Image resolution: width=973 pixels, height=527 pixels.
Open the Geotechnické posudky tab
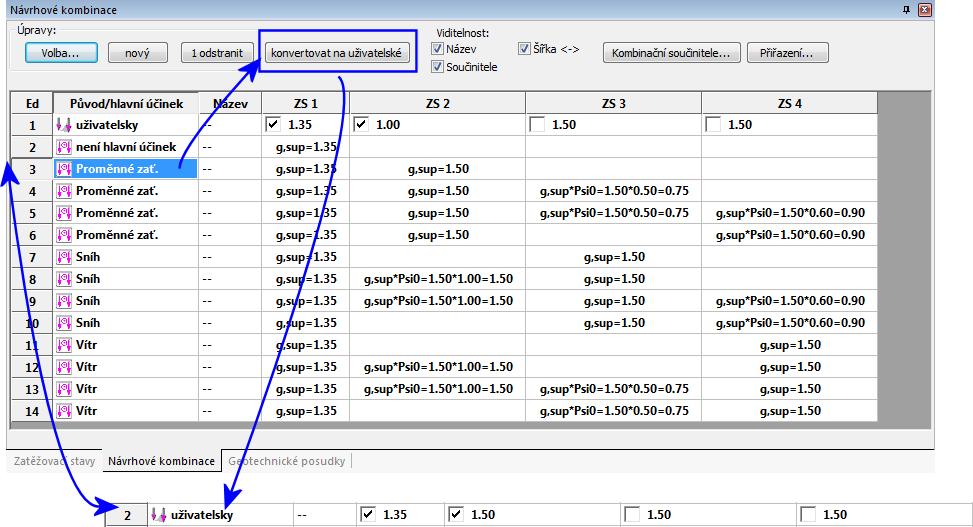pyautogui.click(x=287, y=461)
